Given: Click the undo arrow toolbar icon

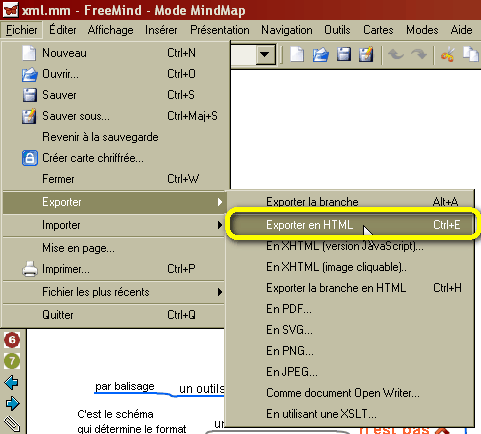Looking at the screenshot, I should (396, 54).
